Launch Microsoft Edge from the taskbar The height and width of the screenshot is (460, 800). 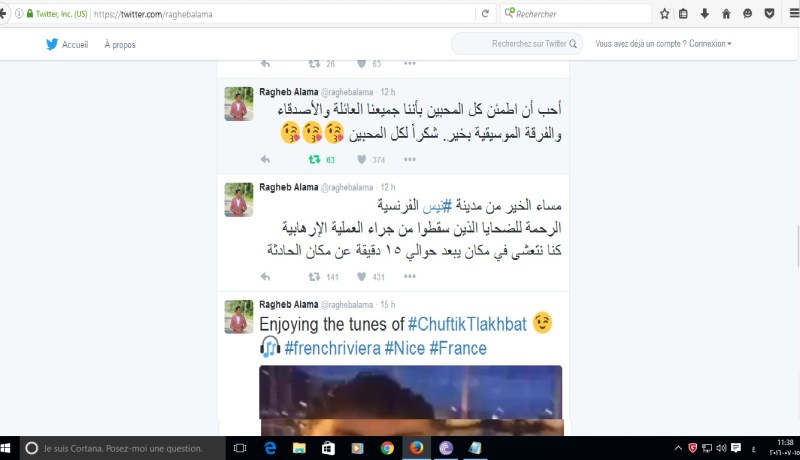pos(270,448)
